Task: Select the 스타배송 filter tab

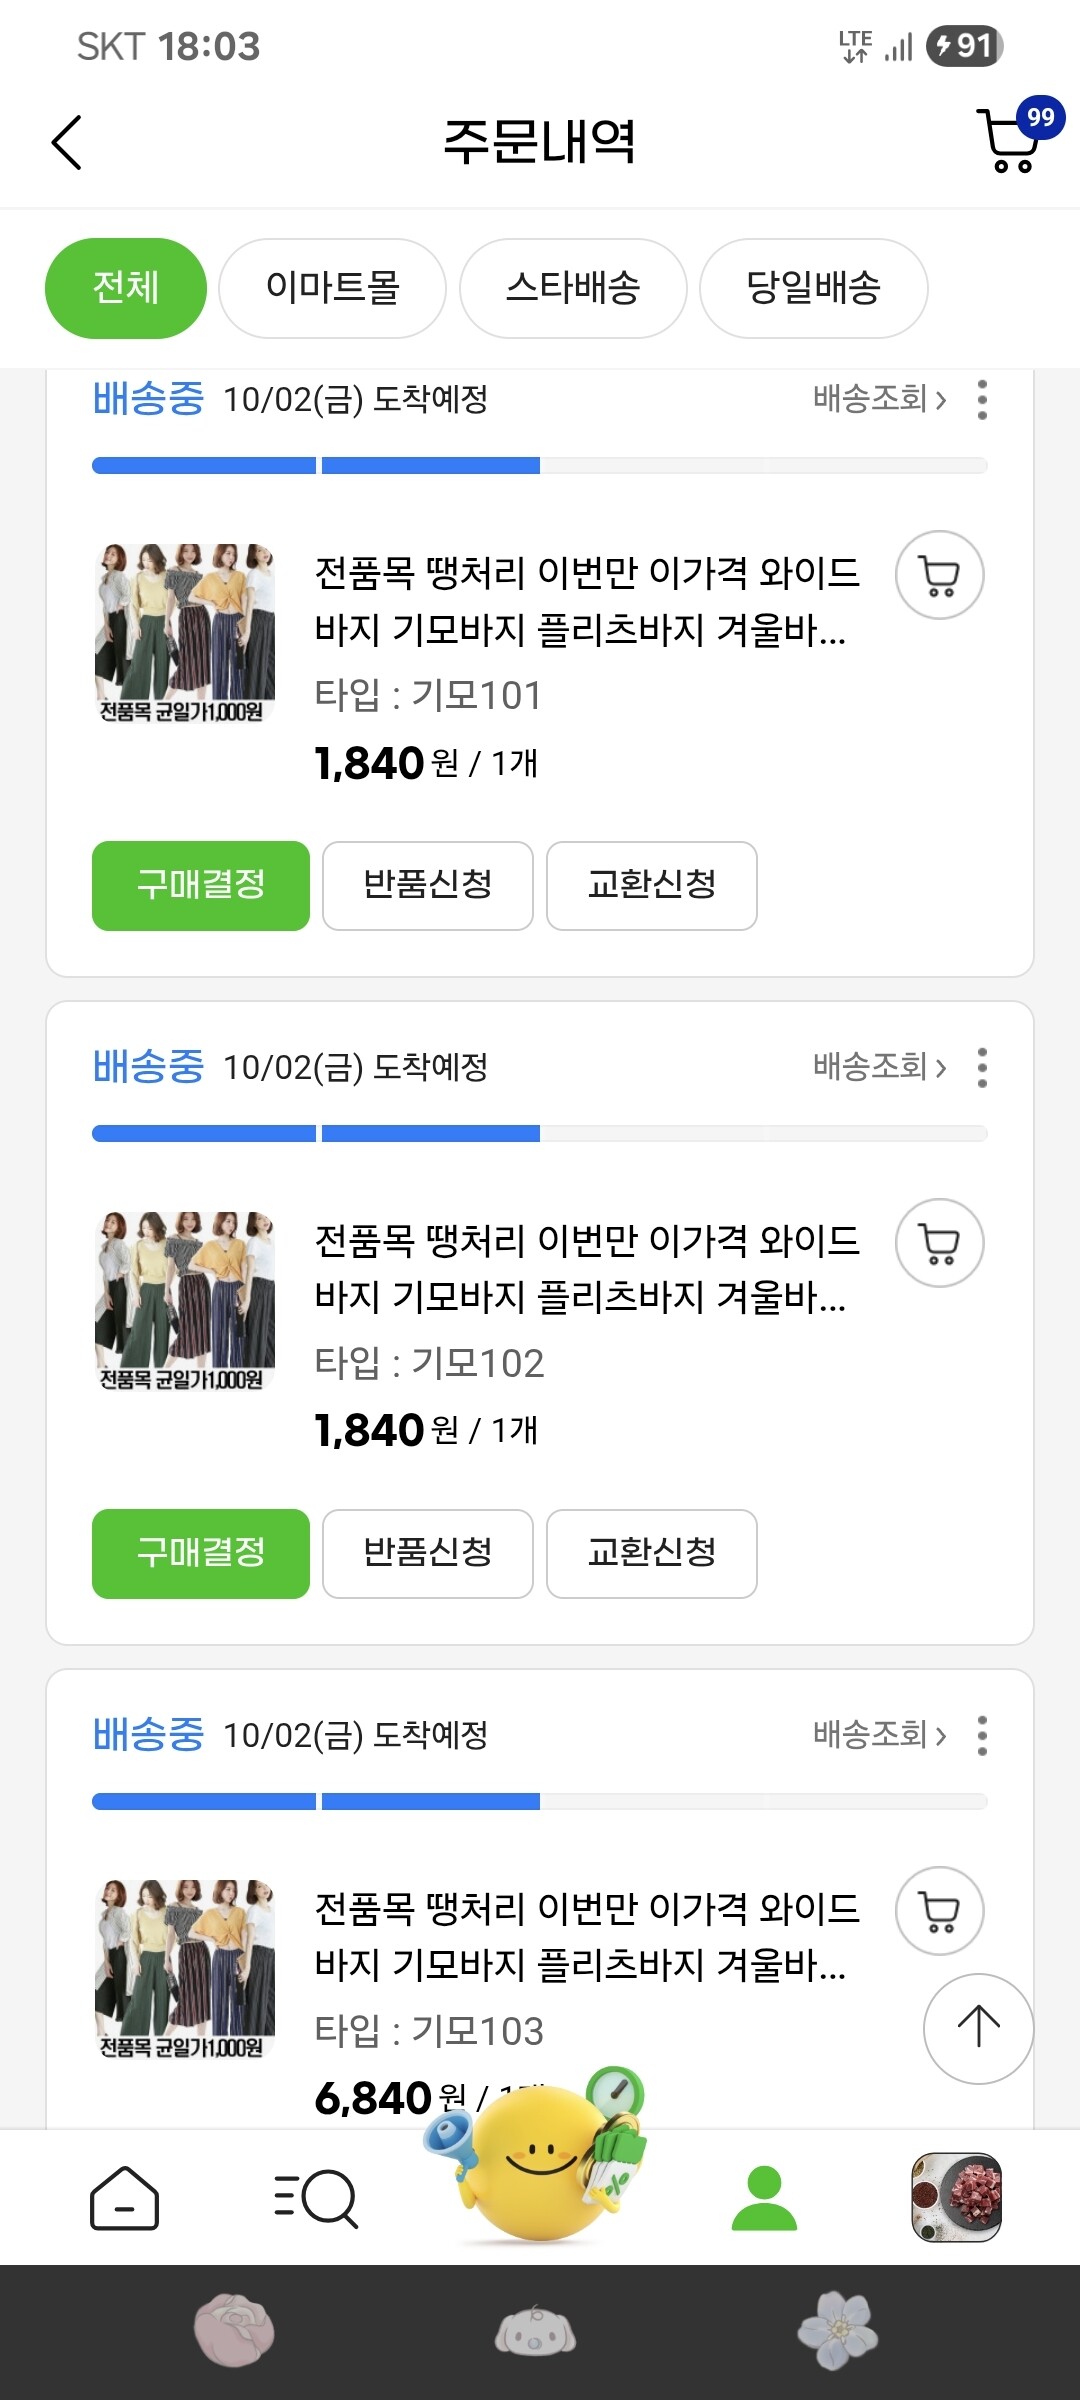Action: [573, 288]
